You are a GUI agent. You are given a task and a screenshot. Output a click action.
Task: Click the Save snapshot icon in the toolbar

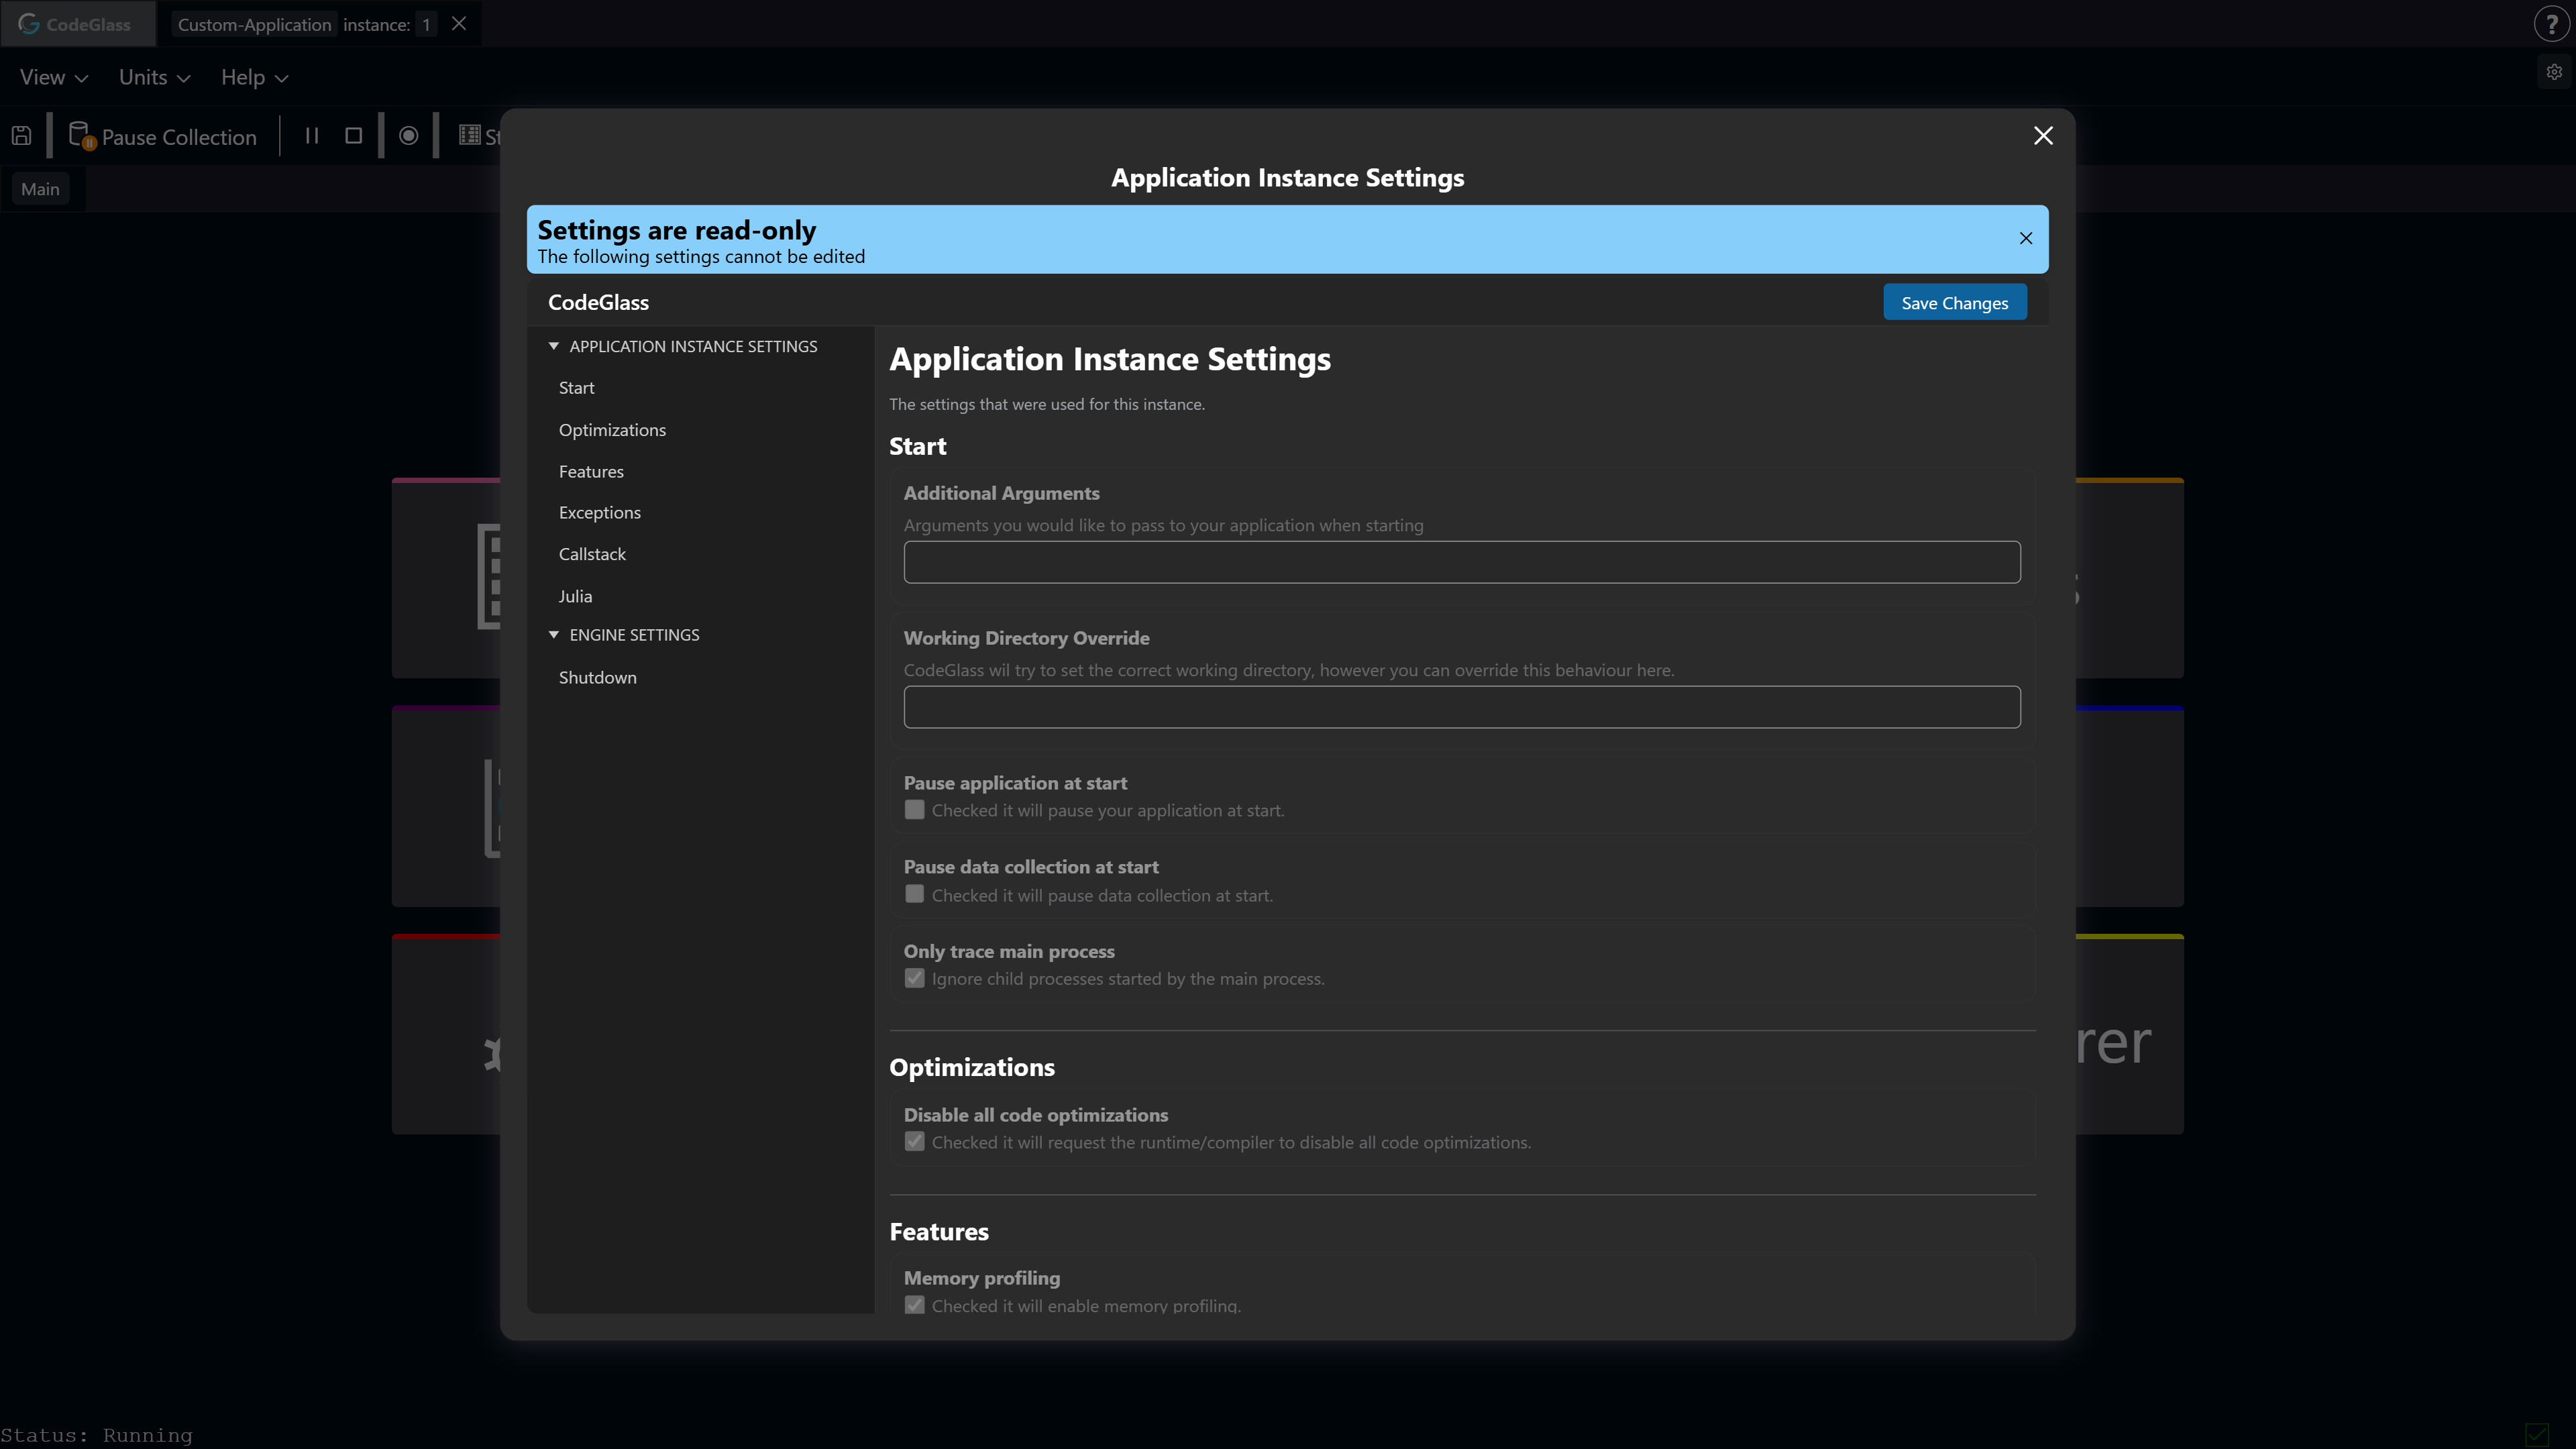coord(21,135)
